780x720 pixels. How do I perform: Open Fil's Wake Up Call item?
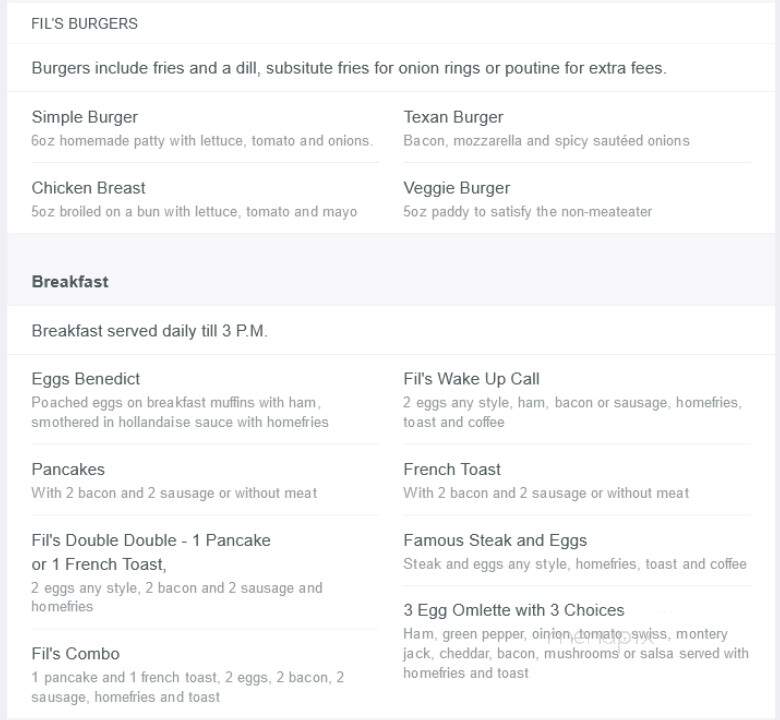(x=471, y=379)
